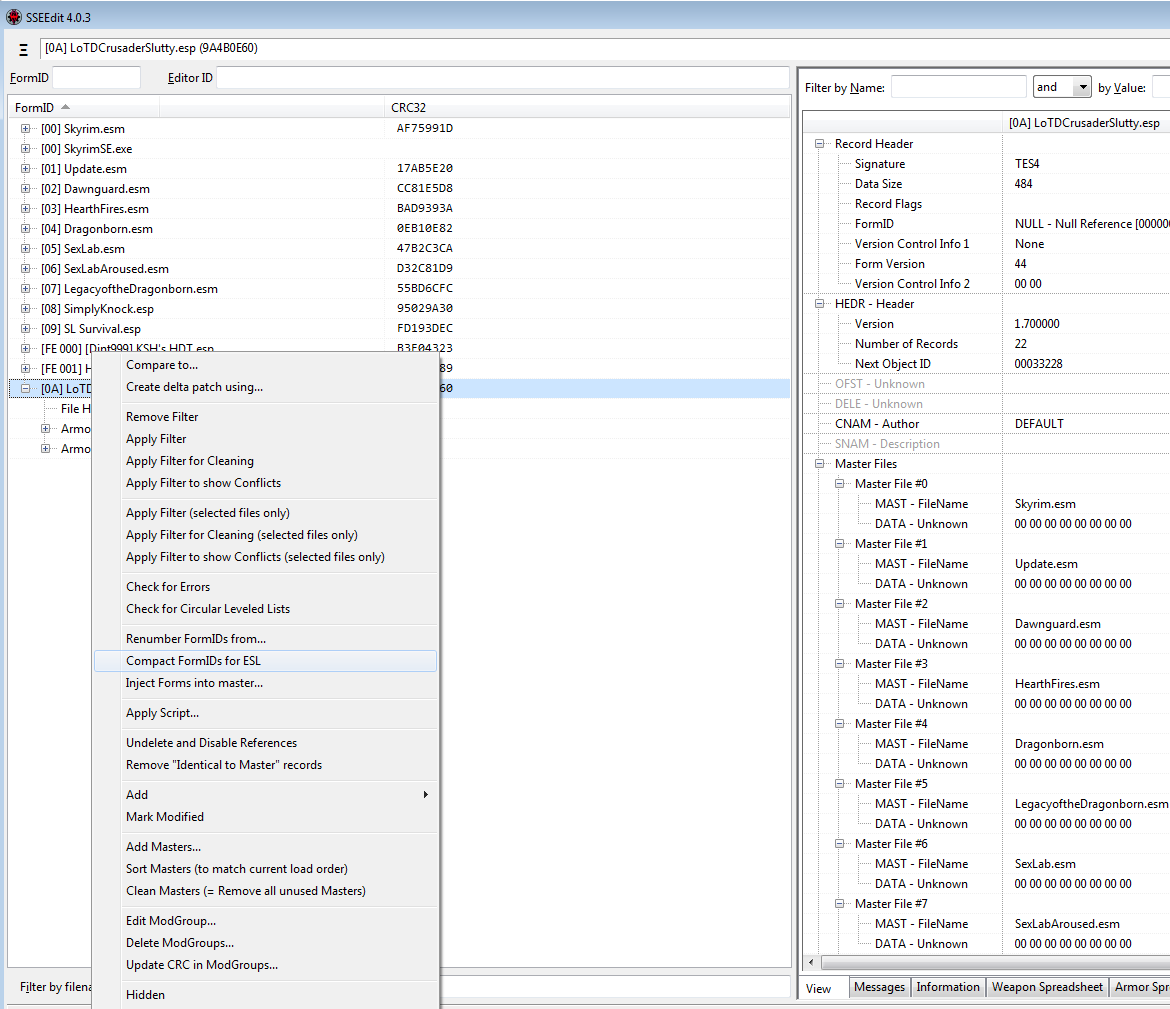Select the [00] SkyrimSE.exe row

(399, 149)
